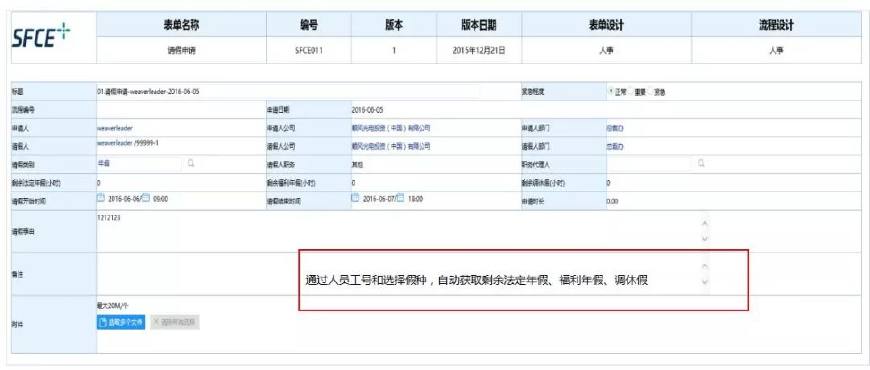
Task: Click the 最大20M/个 attachment size note
Action: 113,306
